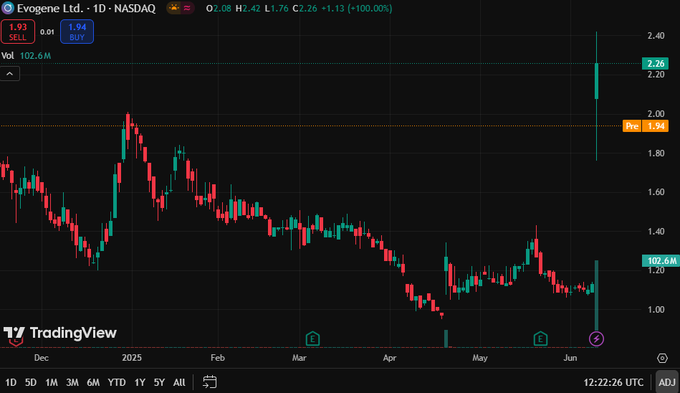Screen dimensions: 680x393
Task: Click the 0.01 spread value
Action: [x=47, y=32]
